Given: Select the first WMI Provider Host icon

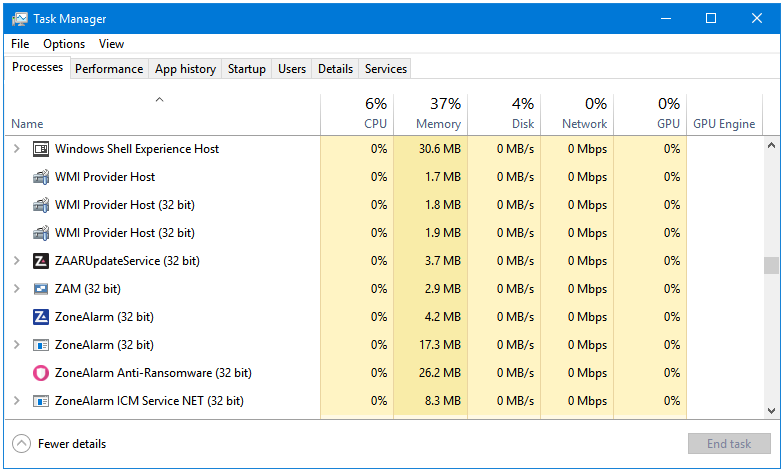Looking at the screenshot, I should pos(40,176).
